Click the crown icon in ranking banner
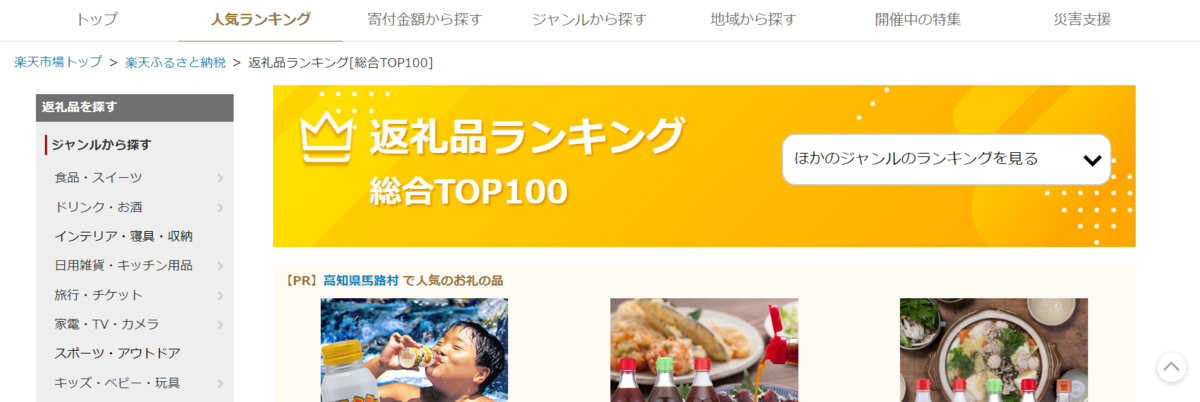This screenshot has height=402, width=1200. pos(326,138)
